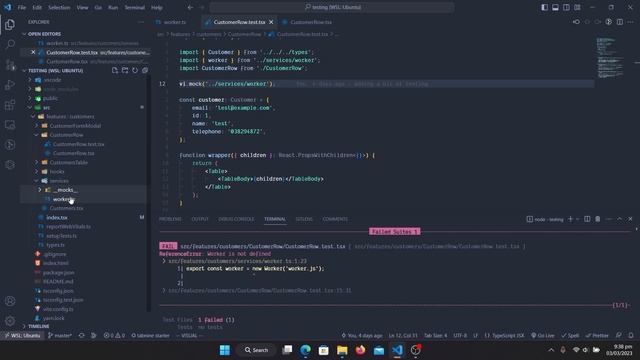Open the Remote Explorer view

[10, 124]
